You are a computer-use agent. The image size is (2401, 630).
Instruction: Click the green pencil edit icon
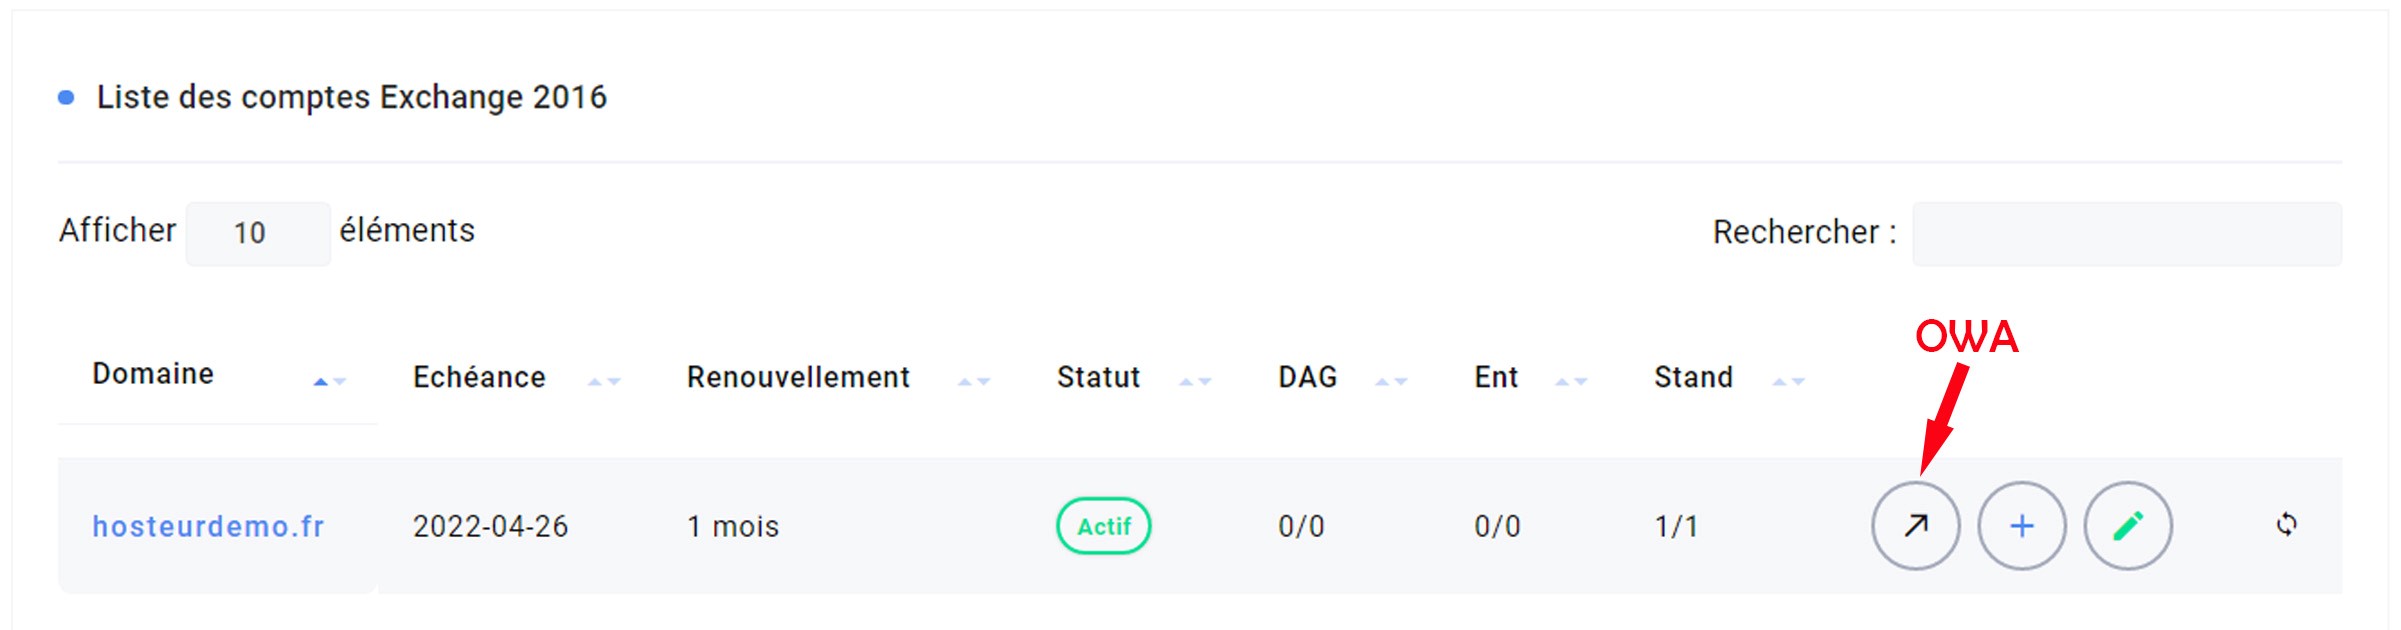pyautogui.click(x=2127, y=526)
